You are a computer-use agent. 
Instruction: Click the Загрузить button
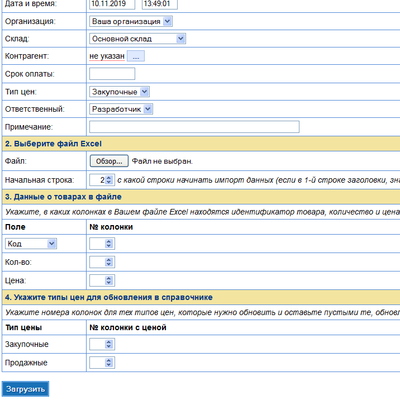point(25,389)
